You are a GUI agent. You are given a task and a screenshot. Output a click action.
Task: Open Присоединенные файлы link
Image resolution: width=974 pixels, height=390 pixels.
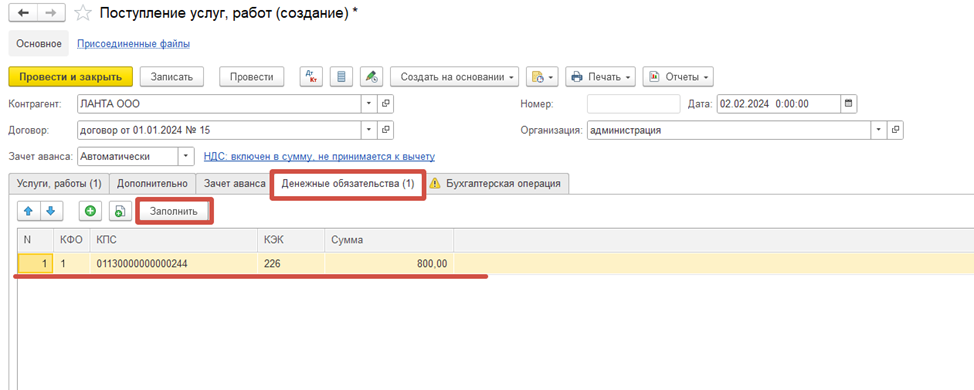133,43
